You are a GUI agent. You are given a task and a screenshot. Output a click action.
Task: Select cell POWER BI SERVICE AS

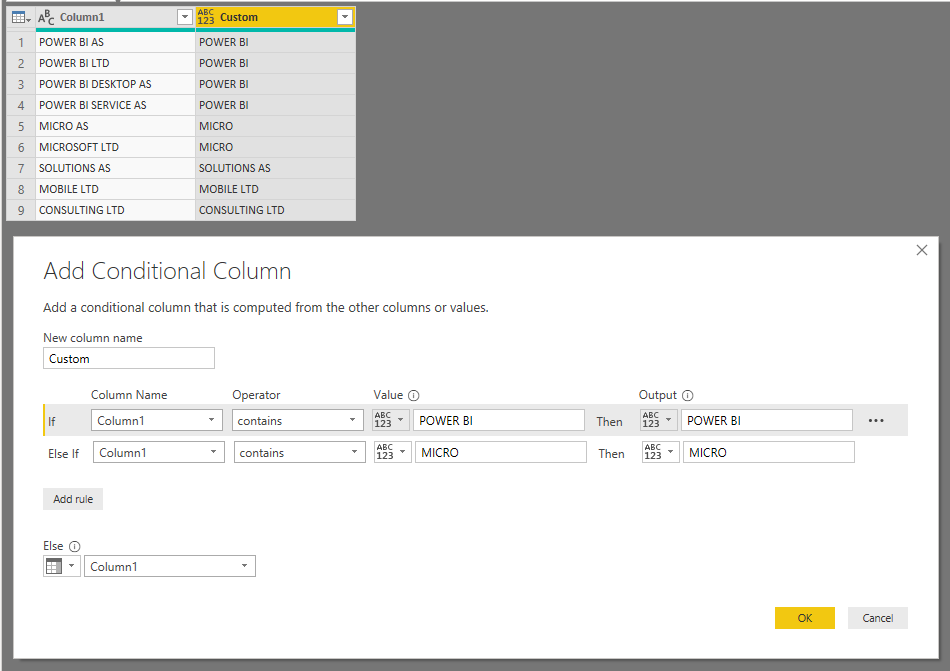(115, 105)
